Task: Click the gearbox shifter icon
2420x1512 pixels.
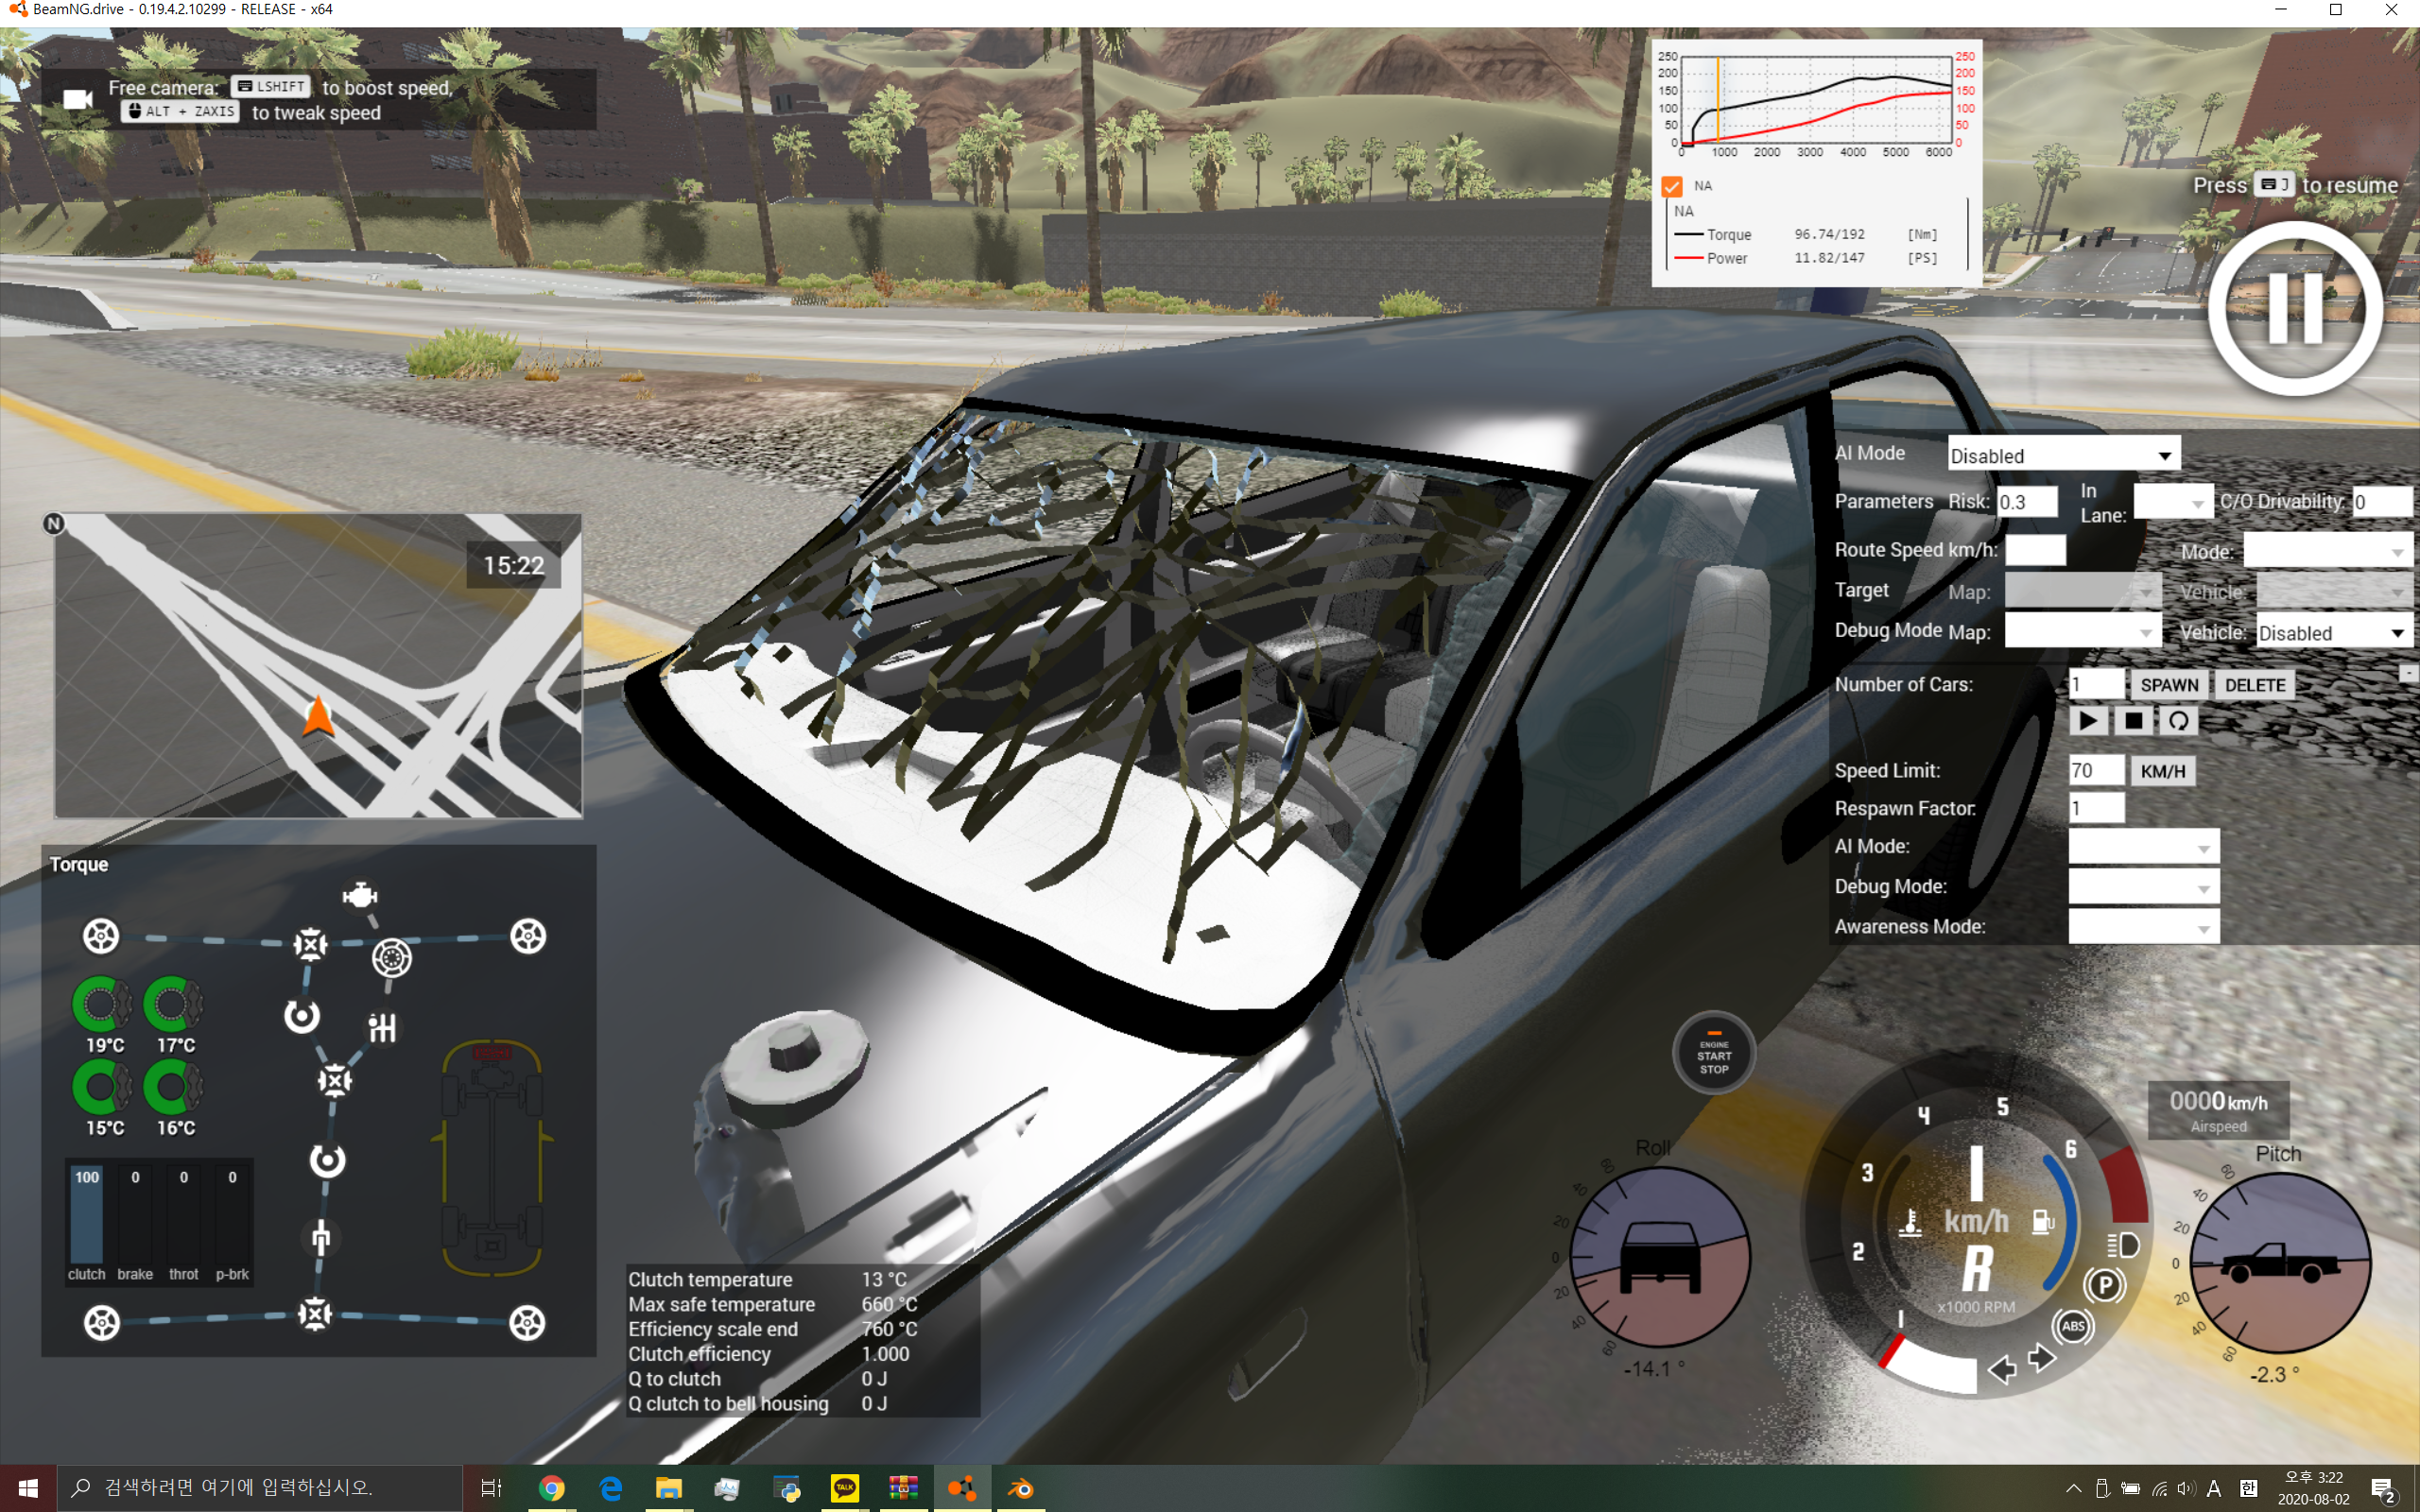Action: (382, 1027)
